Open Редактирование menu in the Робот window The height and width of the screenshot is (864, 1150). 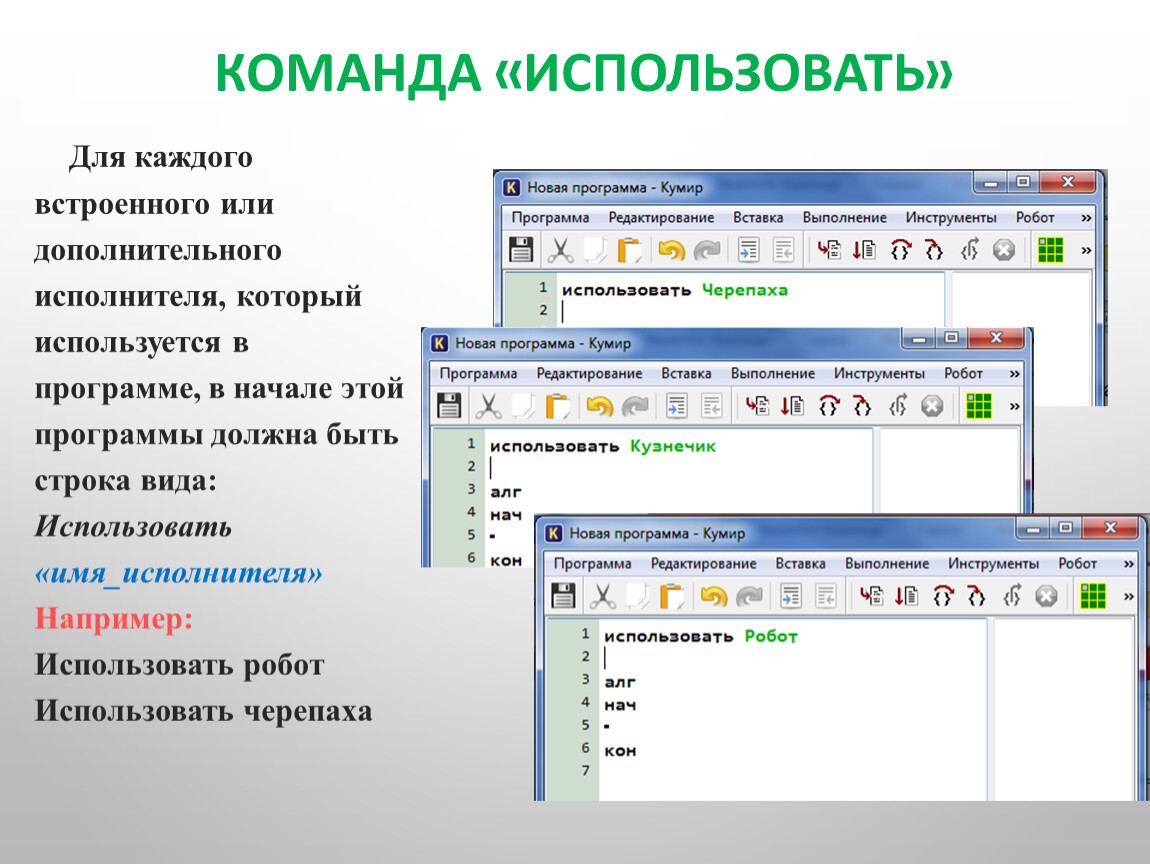tap(703, 564)
